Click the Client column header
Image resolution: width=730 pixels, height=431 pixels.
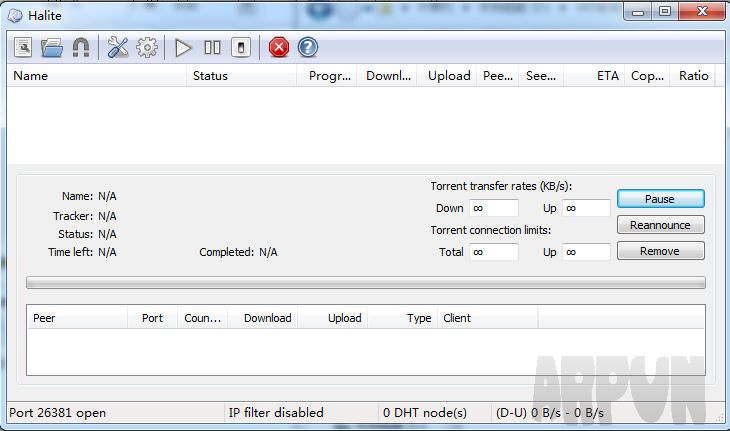coord(488,318)
